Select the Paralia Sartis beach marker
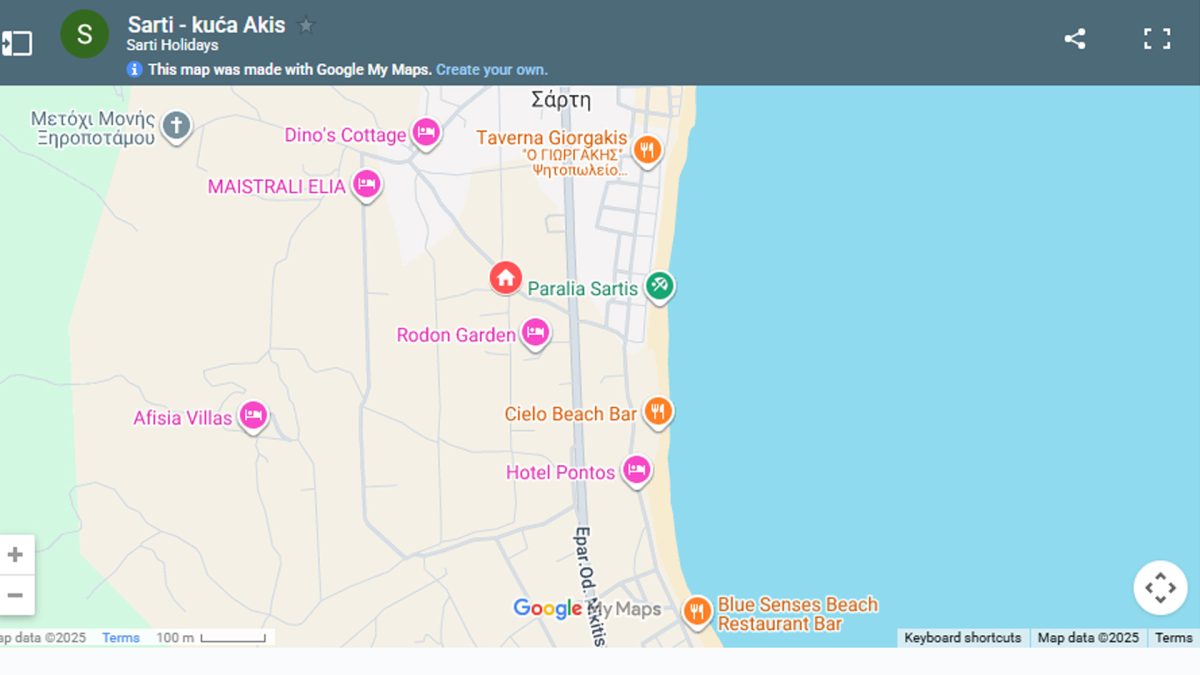The width and height of the screenshot is (1200, 675). click(659, 286)
